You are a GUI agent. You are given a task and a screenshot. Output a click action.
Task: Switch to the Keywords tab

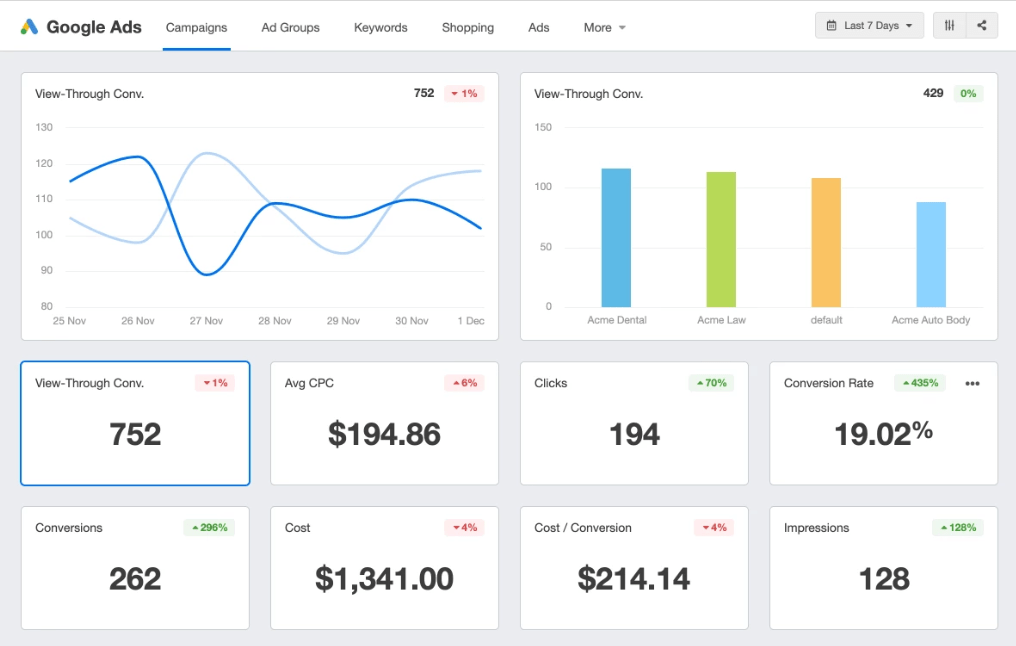tap(380, 28)
